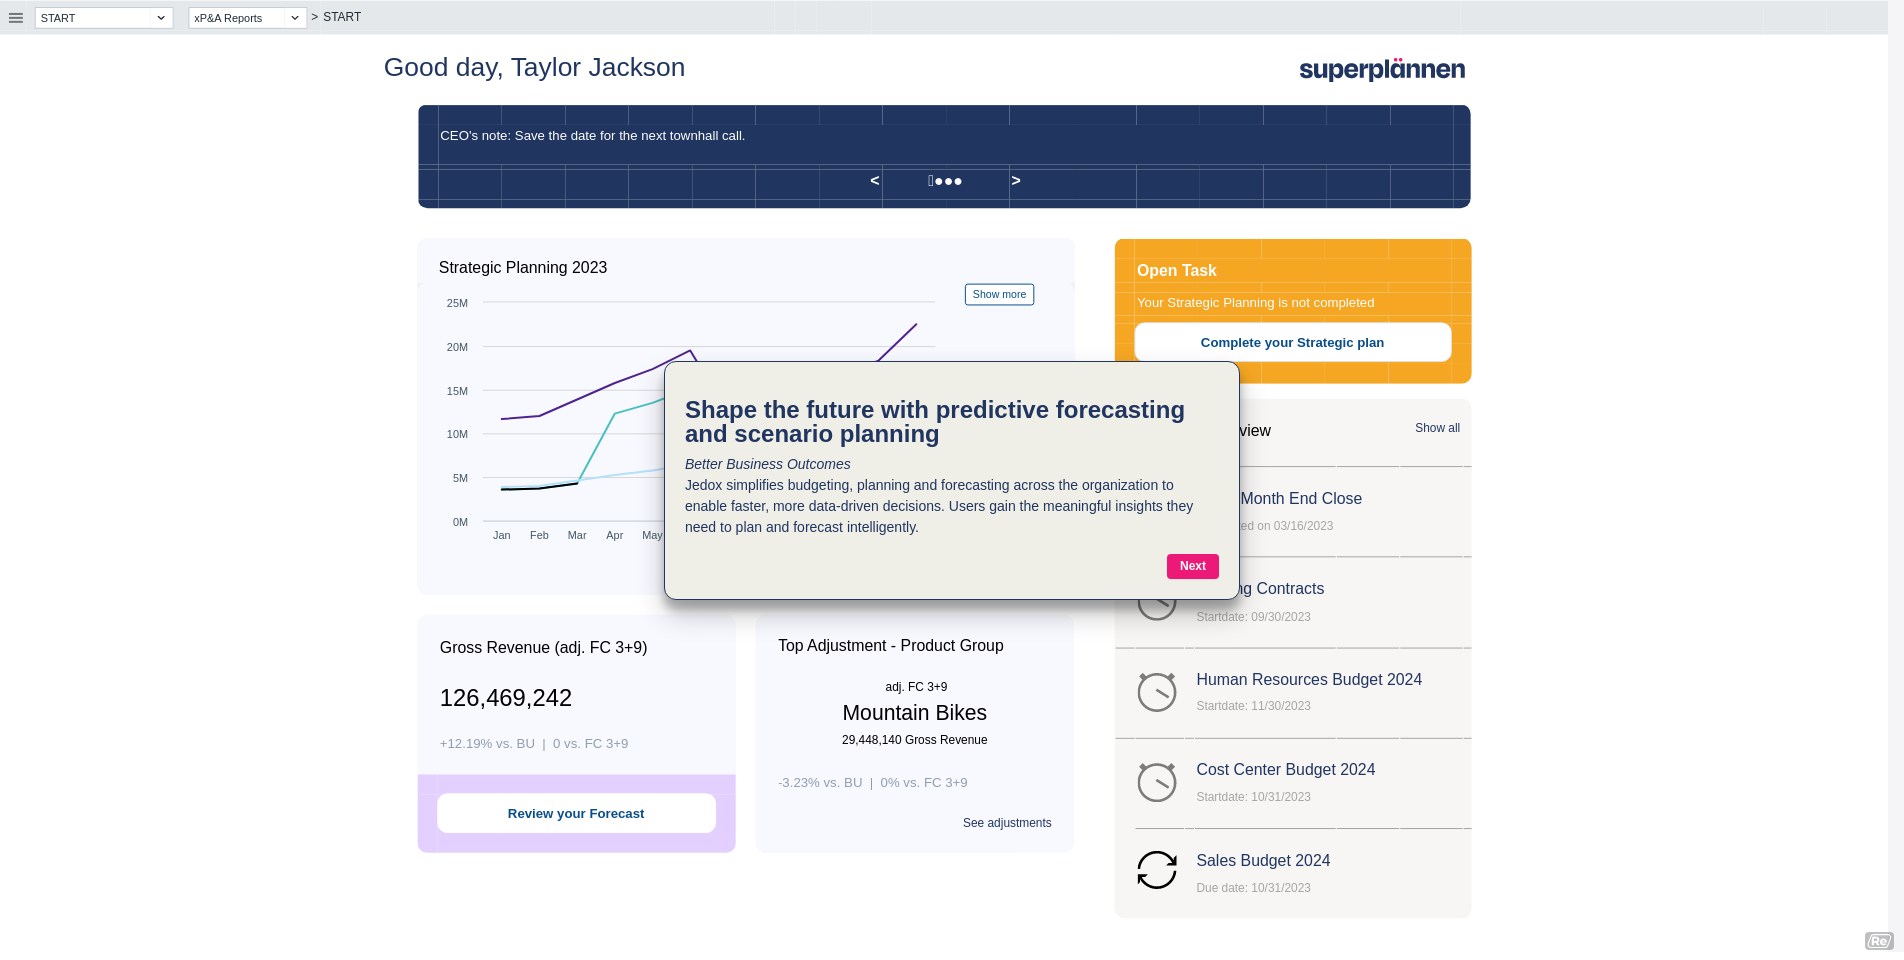This screenshot has height=960, width=1904.
Task: Click the Open Task heading
Action: 1176,271
